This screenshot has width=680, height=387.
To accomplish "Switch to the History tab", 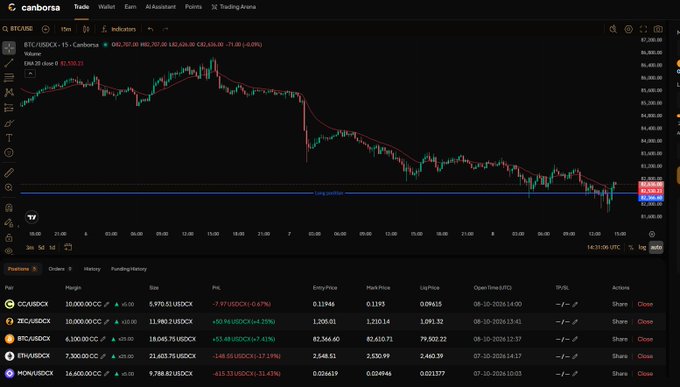I will 92,269.
